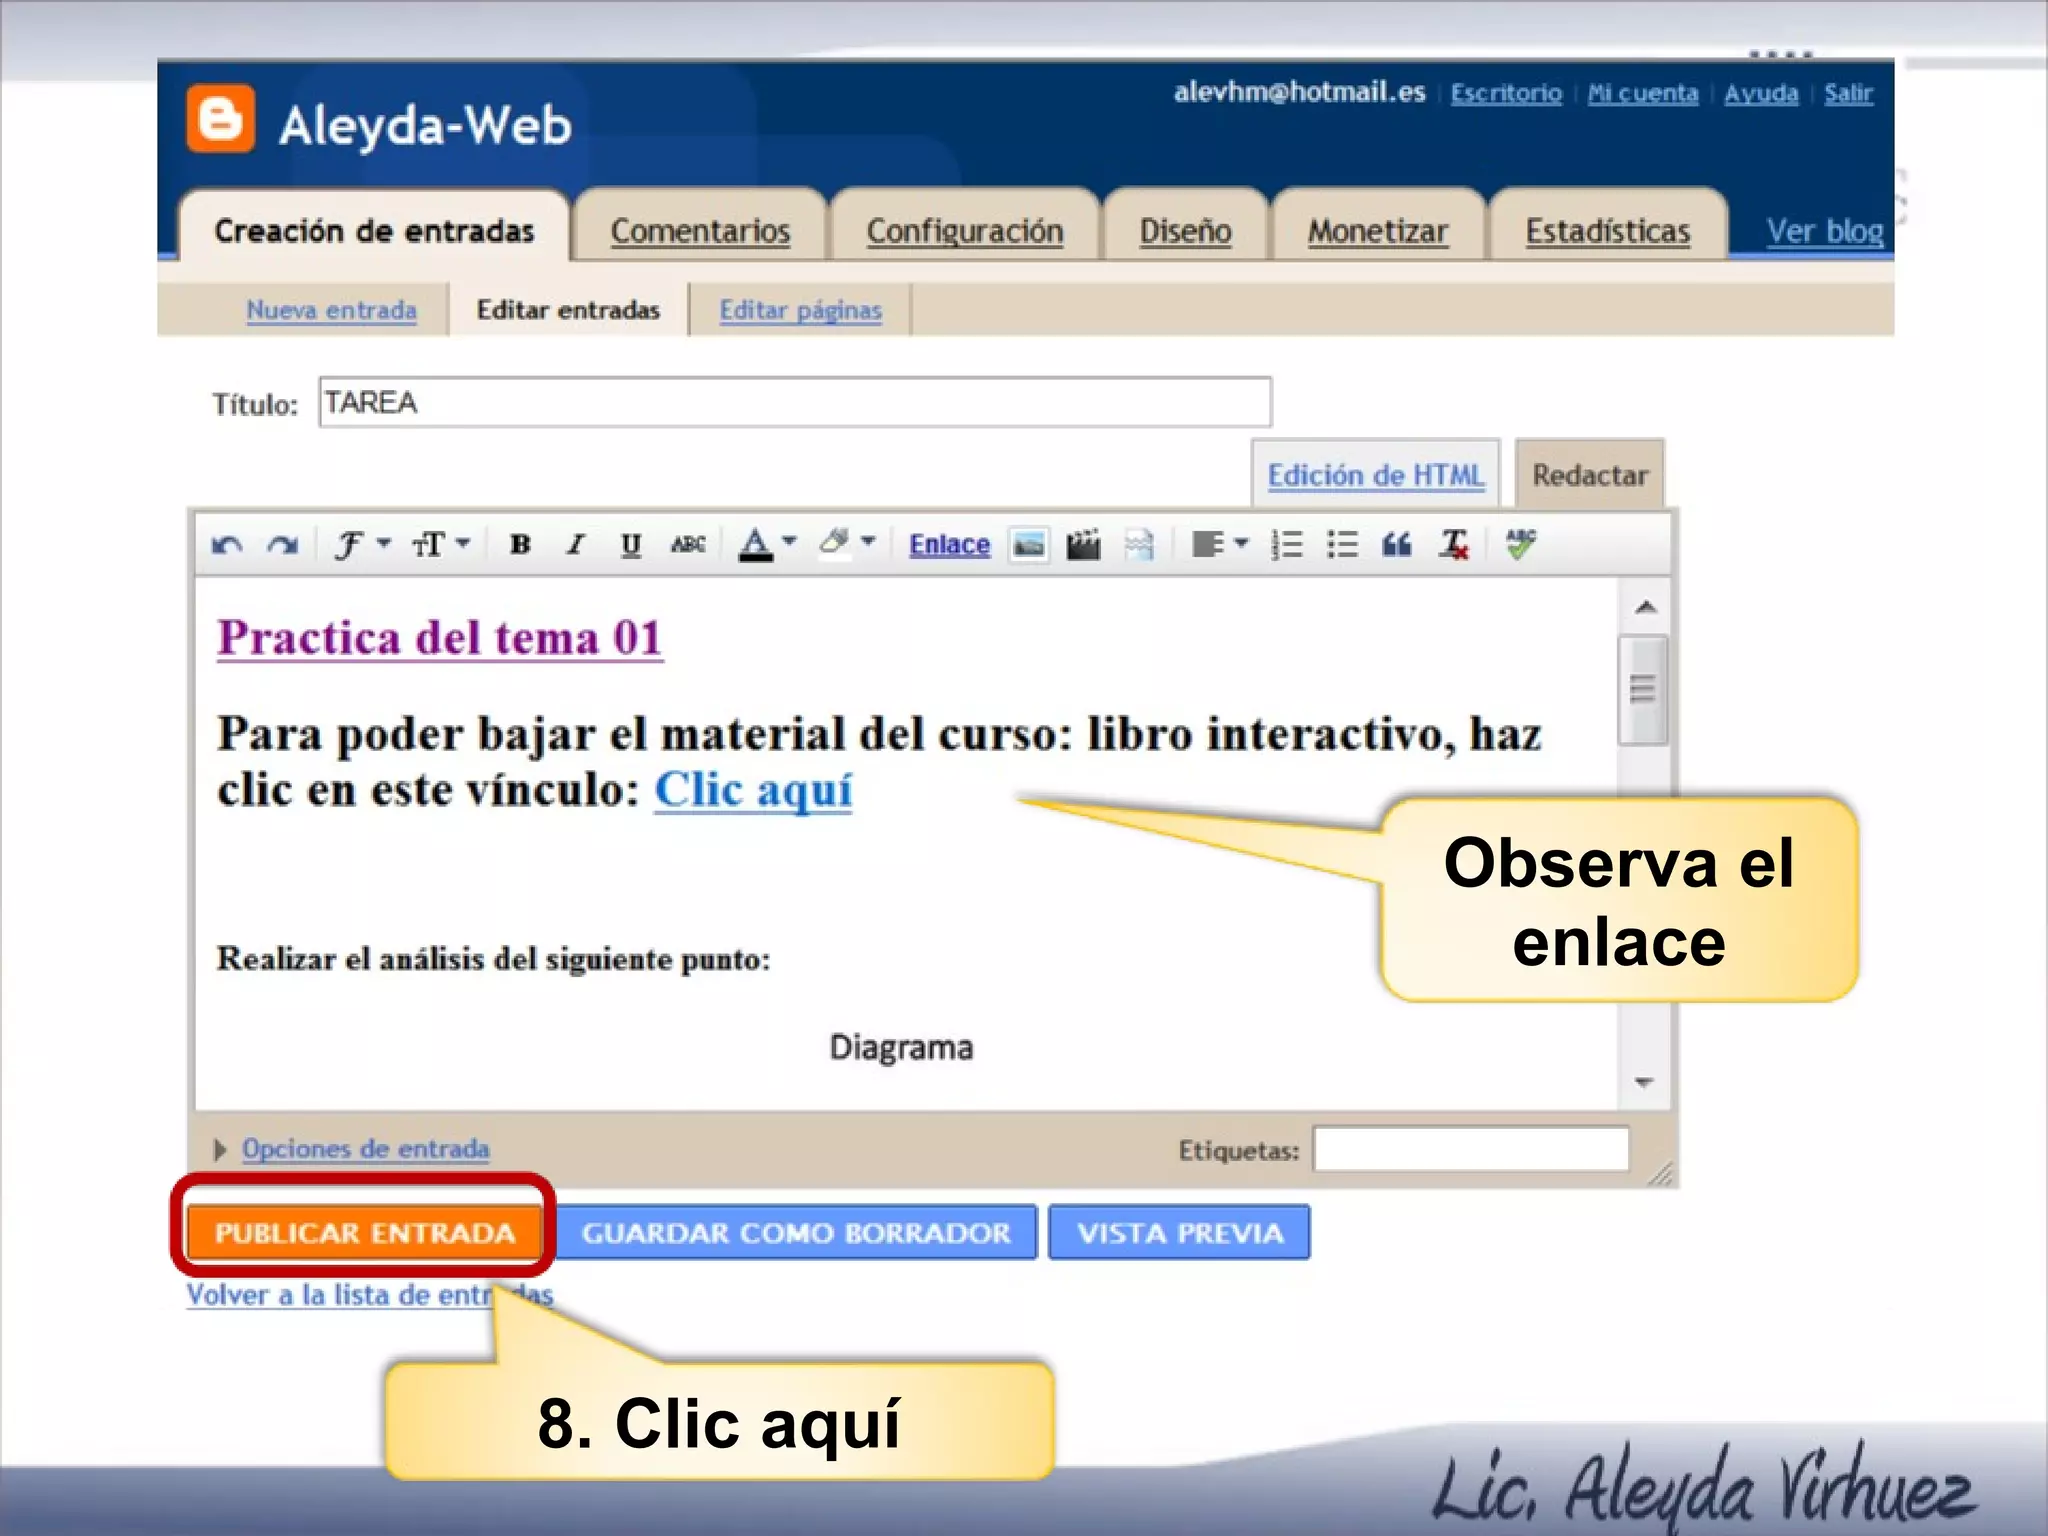Viewport: 2048px width, 1536px height.
Task: Insert an image into the post
Action: 1029,545
